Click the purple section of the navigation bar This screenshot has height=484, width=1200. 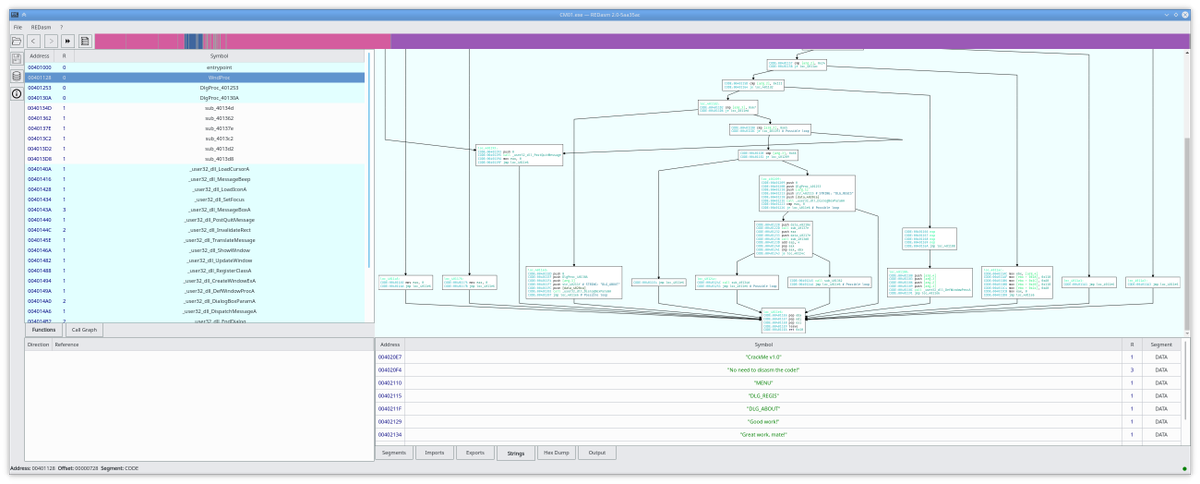[x=790, y=40]
